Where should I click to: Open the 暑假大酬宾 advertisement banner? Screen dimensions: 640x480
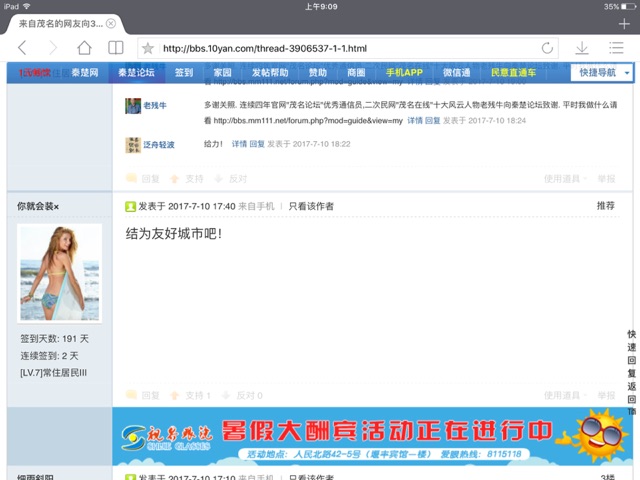tap(373, 436)
